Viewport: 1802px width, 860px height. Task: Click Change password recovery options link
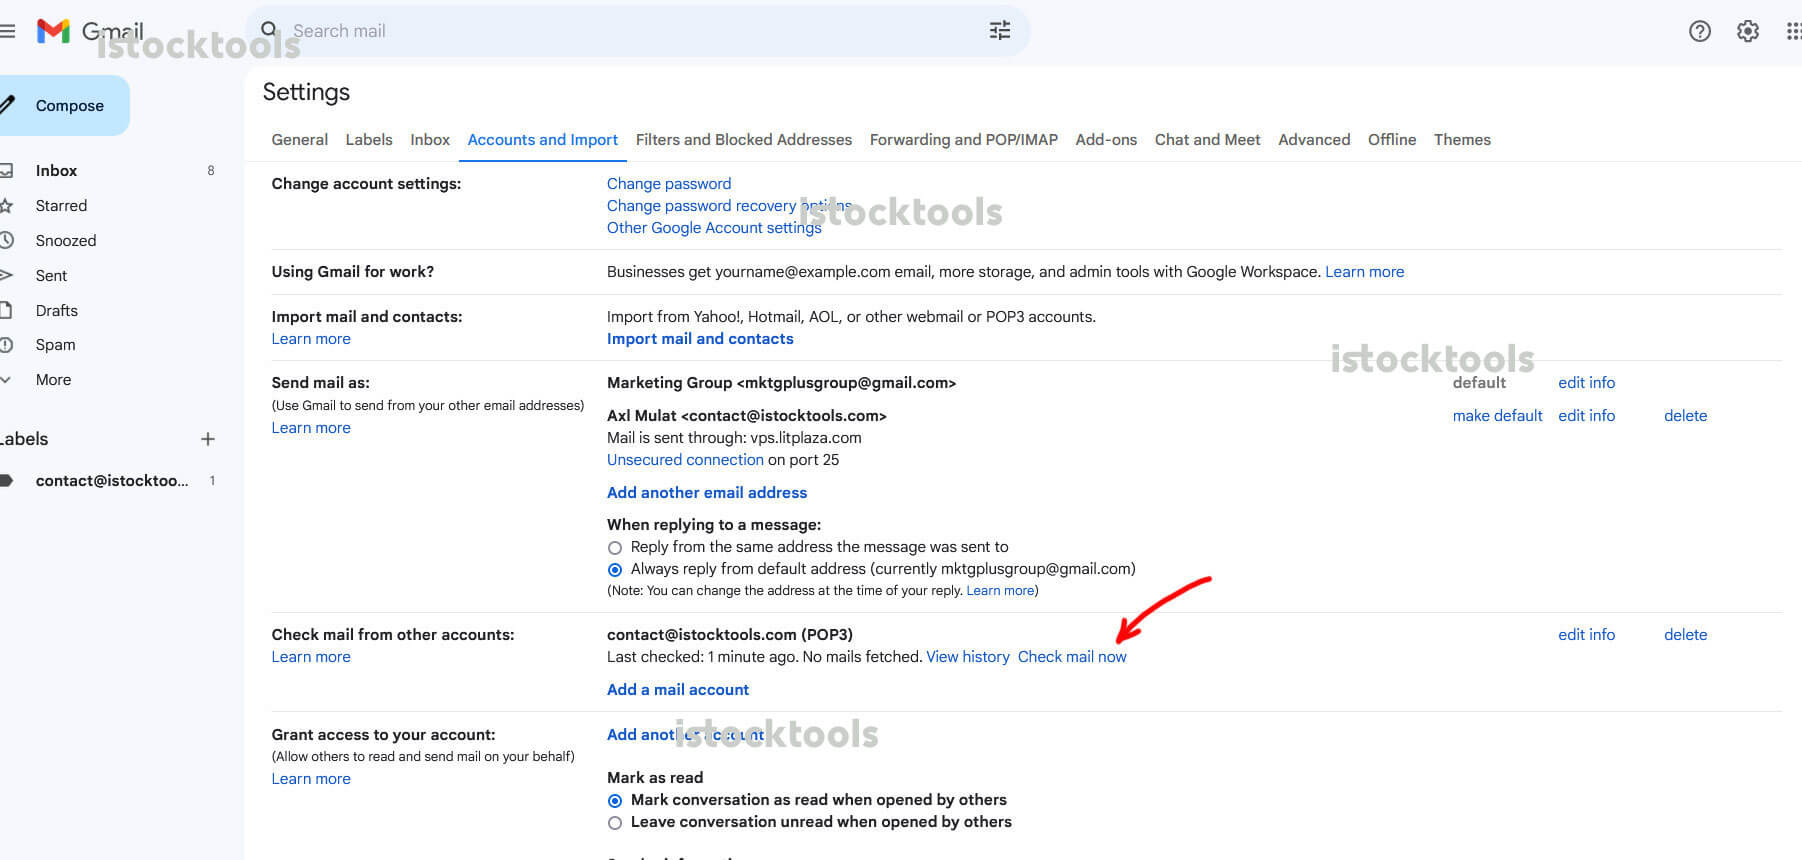click(729, 206)
